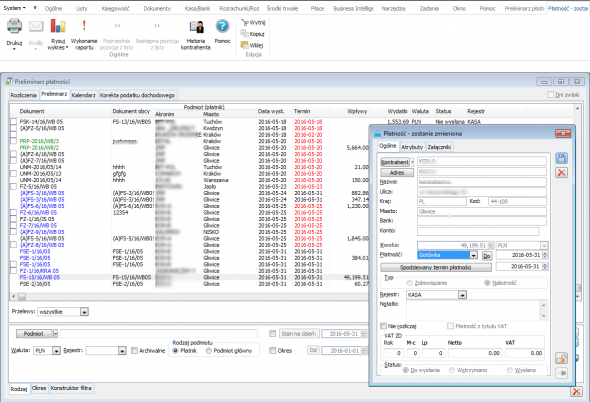The width and height of the screenshot is (590, 402).
Task: Open Drukuj dropdown arrow
Action: [14, 49]
